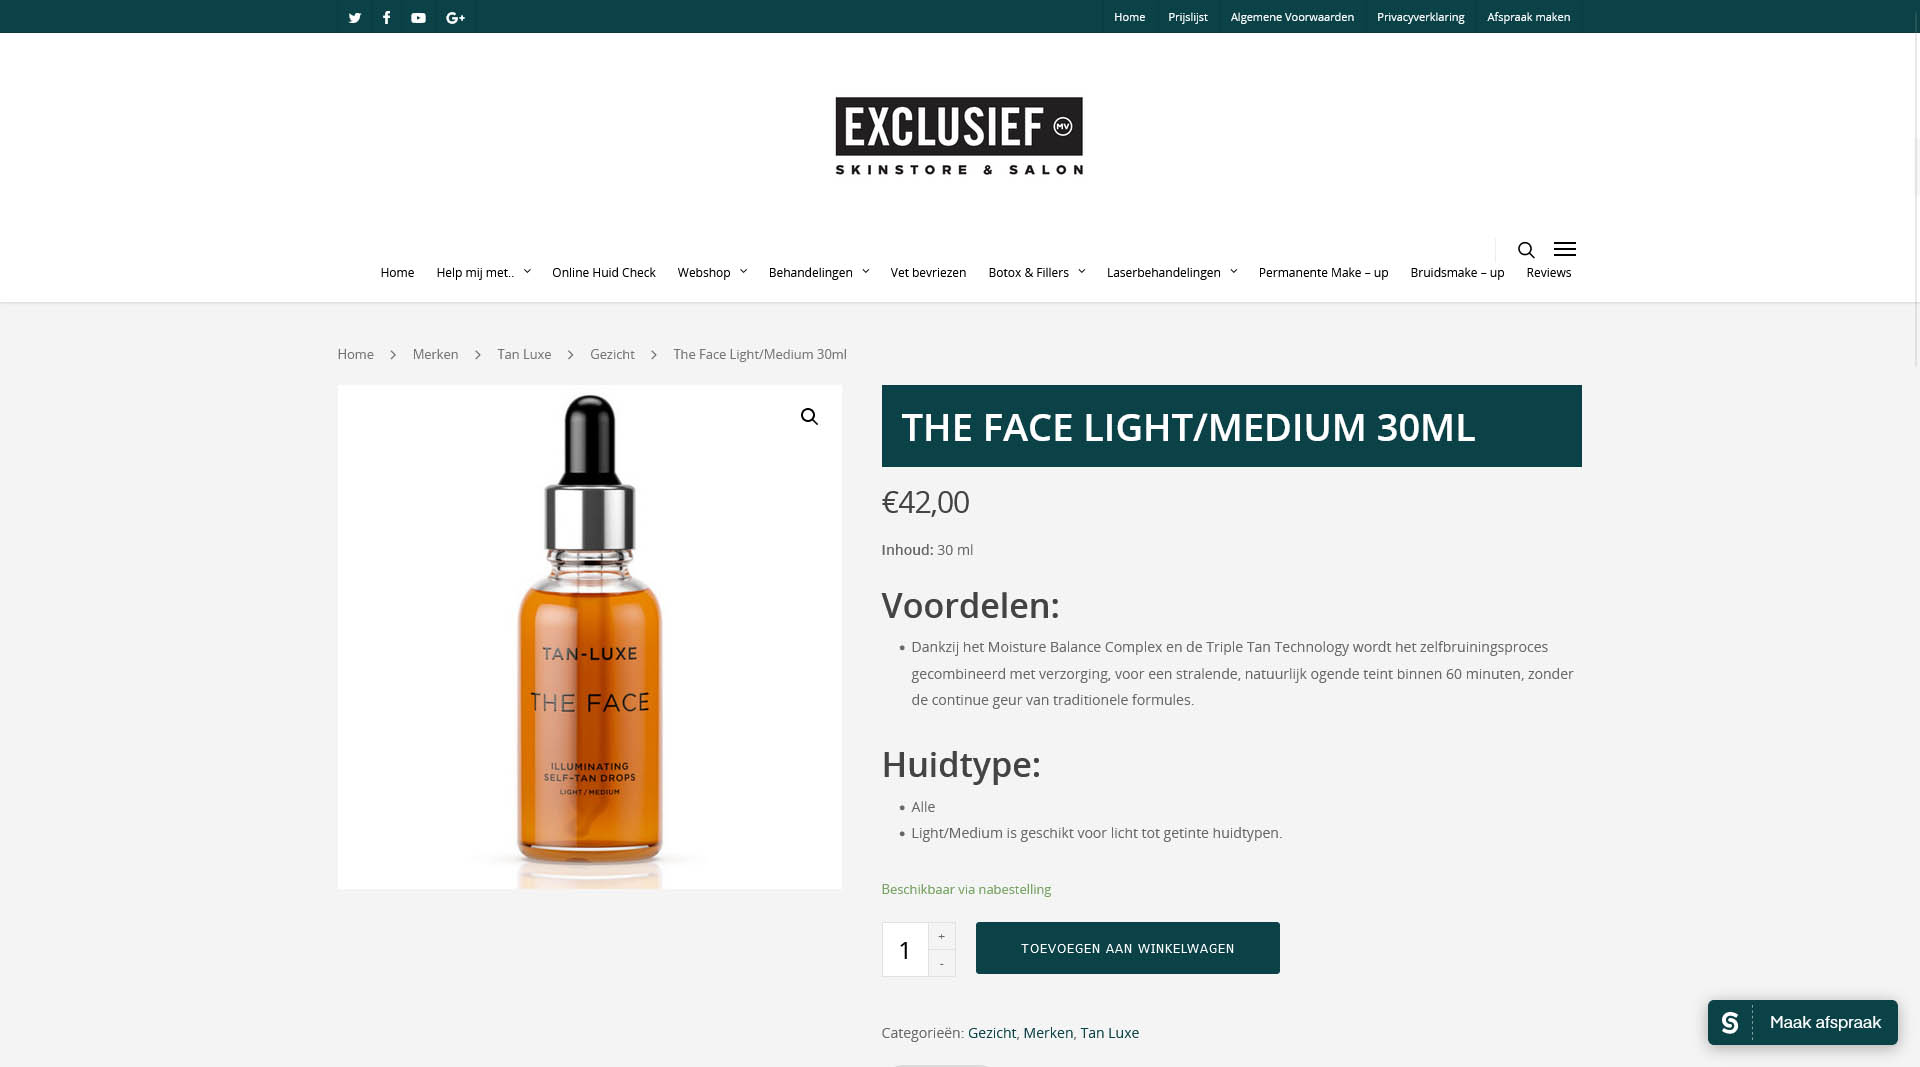This screenshot has width=1920, height=1067.
Task: Open the Tan Luxe breadcrumb link
Action: click(524, 354)
